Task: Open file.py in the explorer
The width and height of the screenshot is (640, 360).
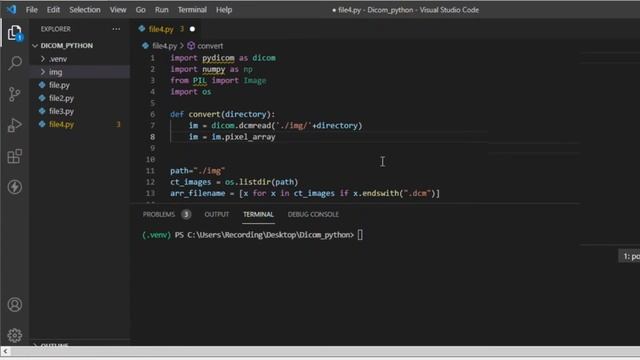Action: pyautogui.click(x=59, y=85)
